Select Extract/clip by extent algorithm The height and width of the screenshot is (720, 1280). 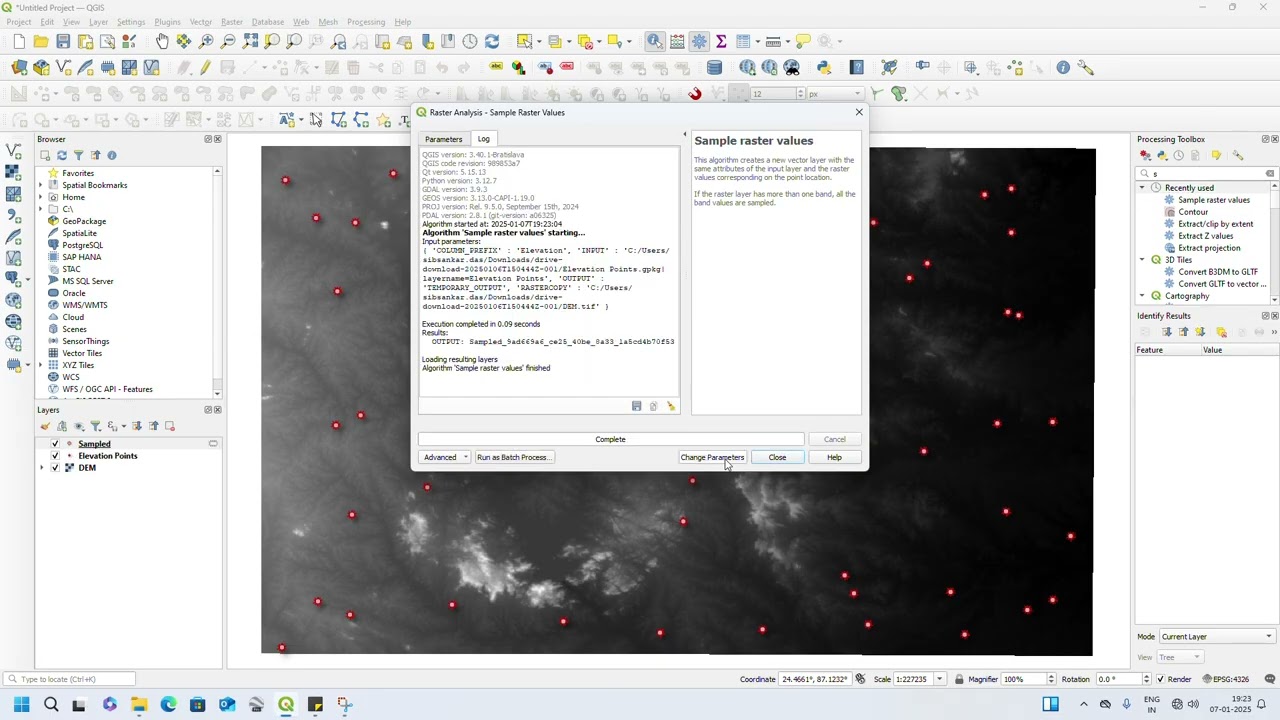point(1215,224)
